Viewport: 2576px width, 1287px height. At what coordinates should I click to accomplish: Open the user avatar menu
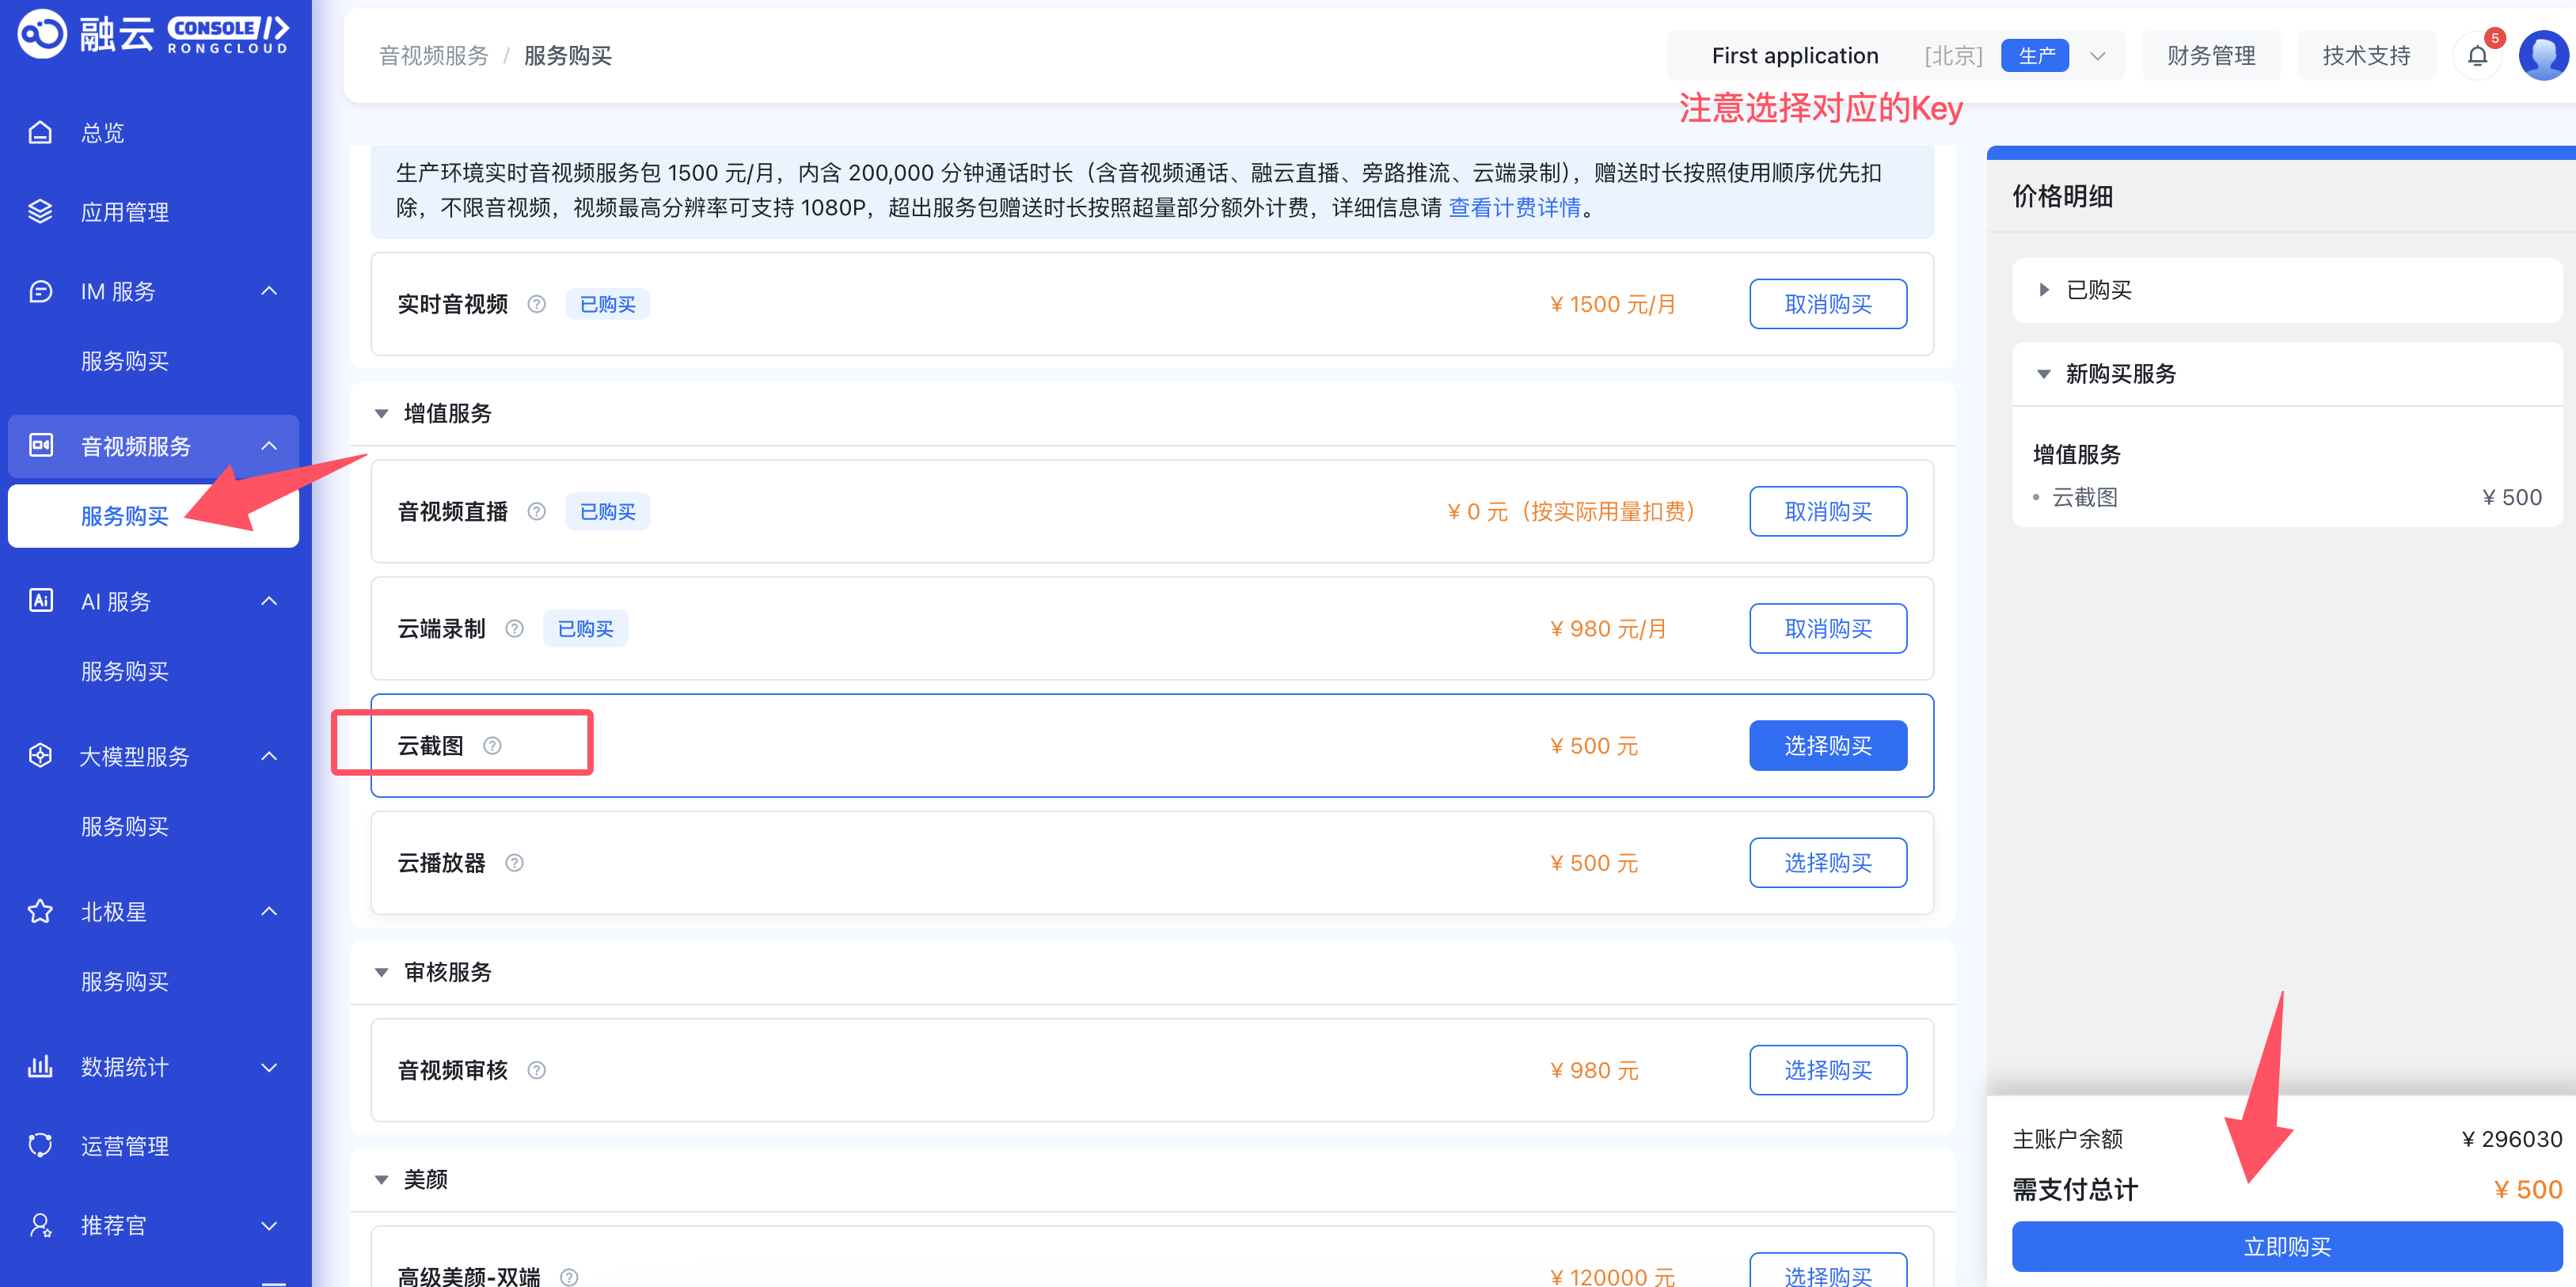(2544, 55)
